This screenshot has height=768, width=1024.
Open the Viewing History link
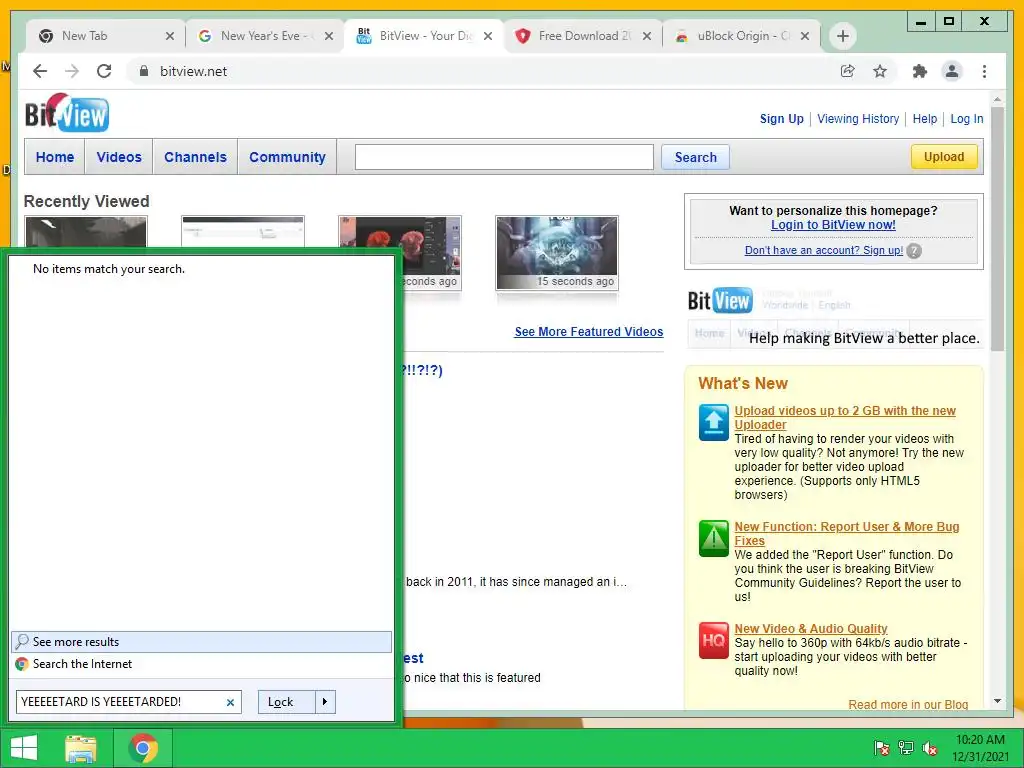point(858,119)
